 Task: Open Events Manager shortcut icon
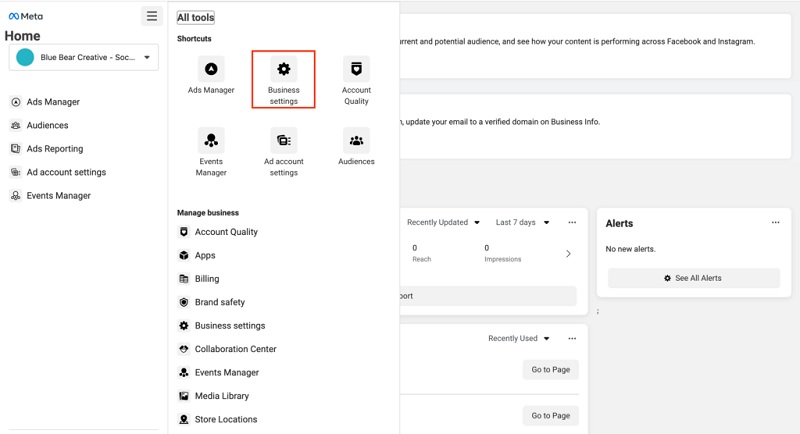tap(211, 140)
